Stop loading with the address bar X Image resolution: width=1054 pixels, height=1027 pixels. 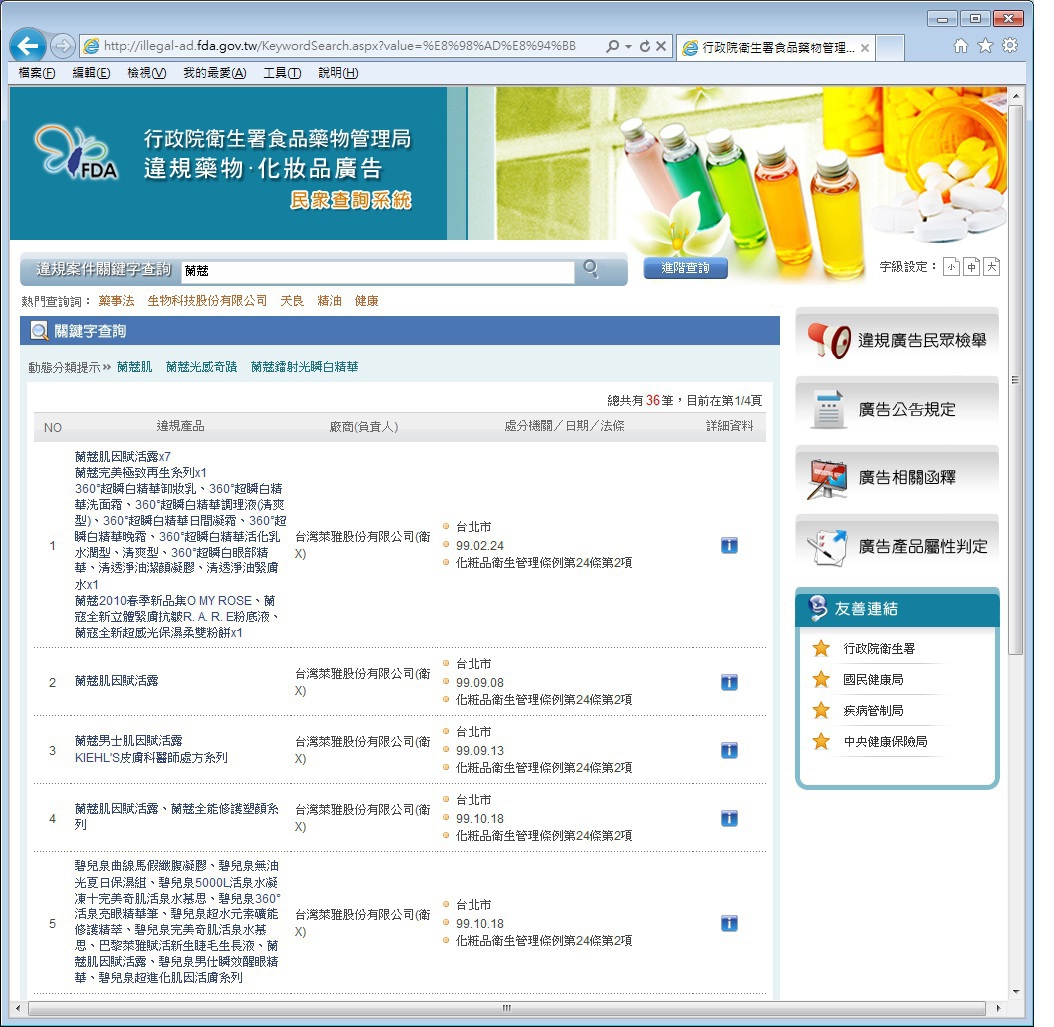click(661, 46)
